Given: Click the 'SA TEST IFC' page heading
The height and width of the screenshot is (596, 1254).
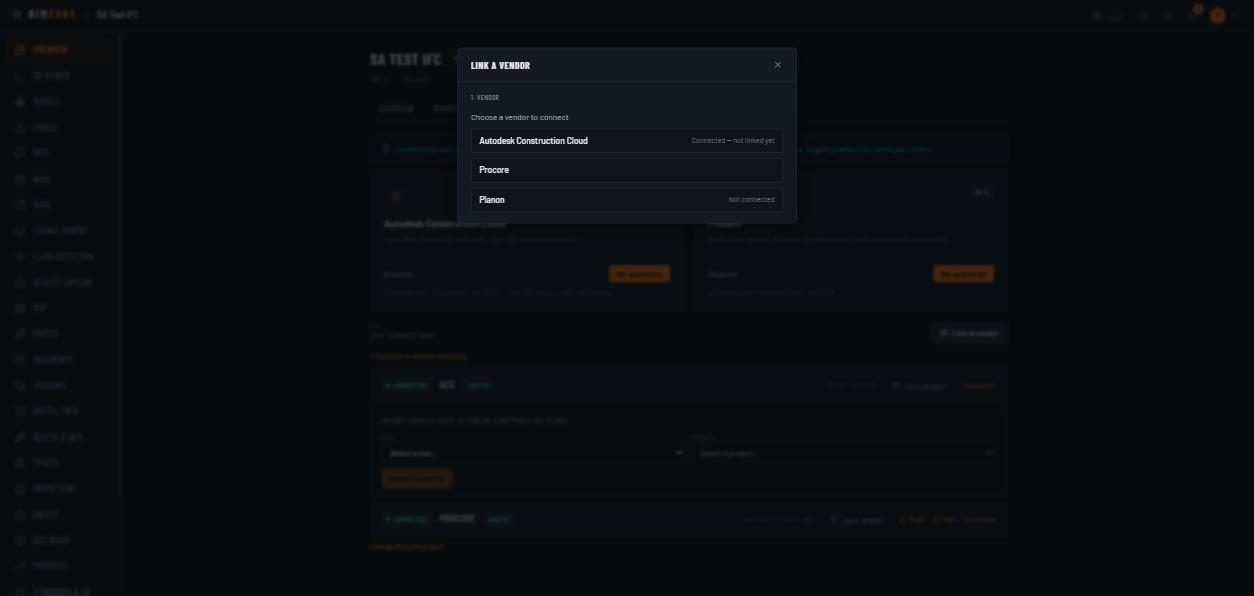Looking at the screenshot, I should (x=405, y=60).
